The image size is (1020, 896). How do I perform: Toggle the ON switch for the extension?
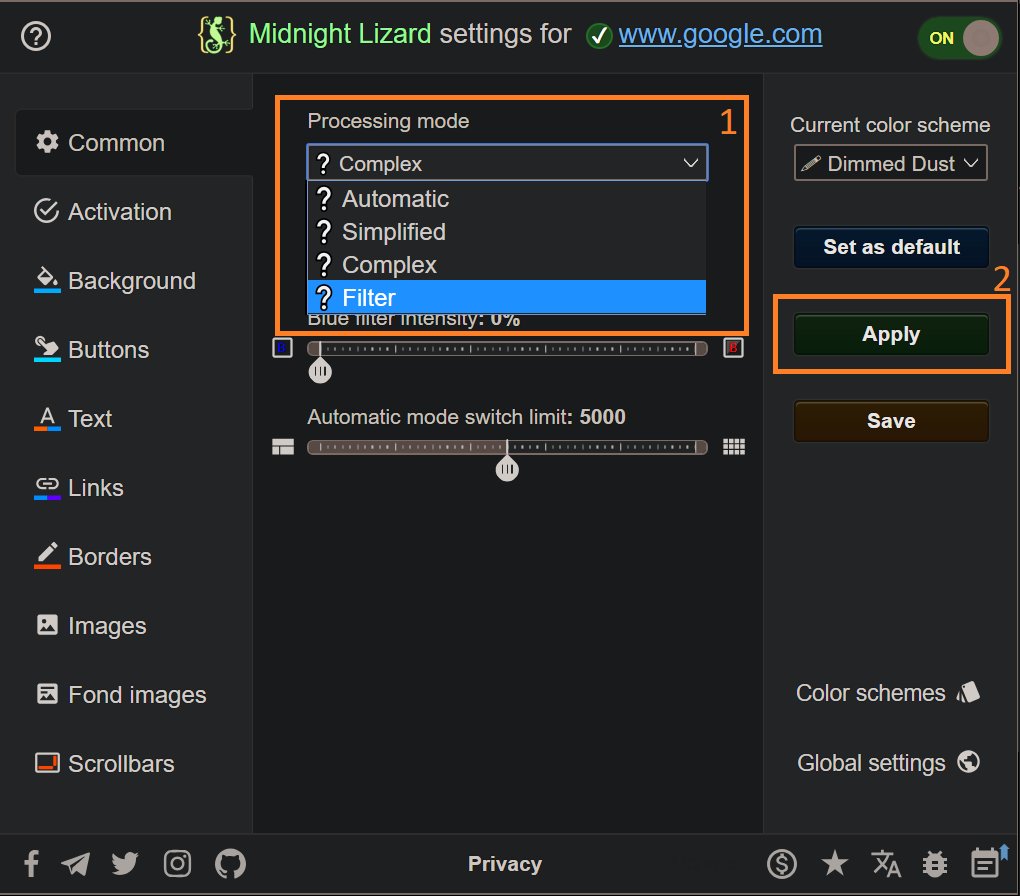961,38
